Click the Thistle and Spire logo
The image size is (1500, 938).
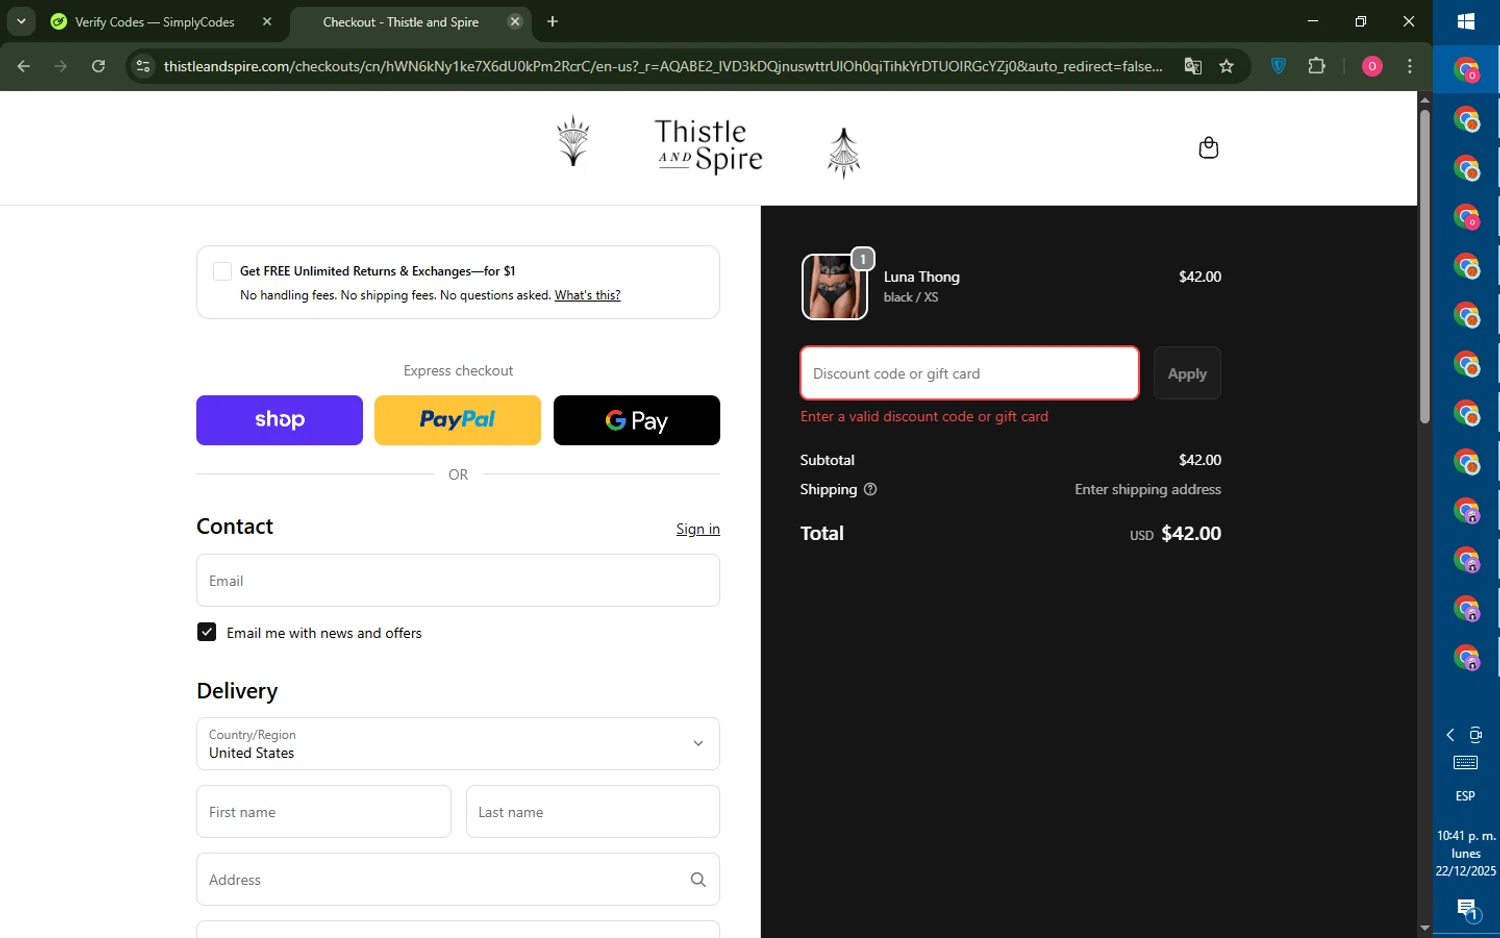709,148
